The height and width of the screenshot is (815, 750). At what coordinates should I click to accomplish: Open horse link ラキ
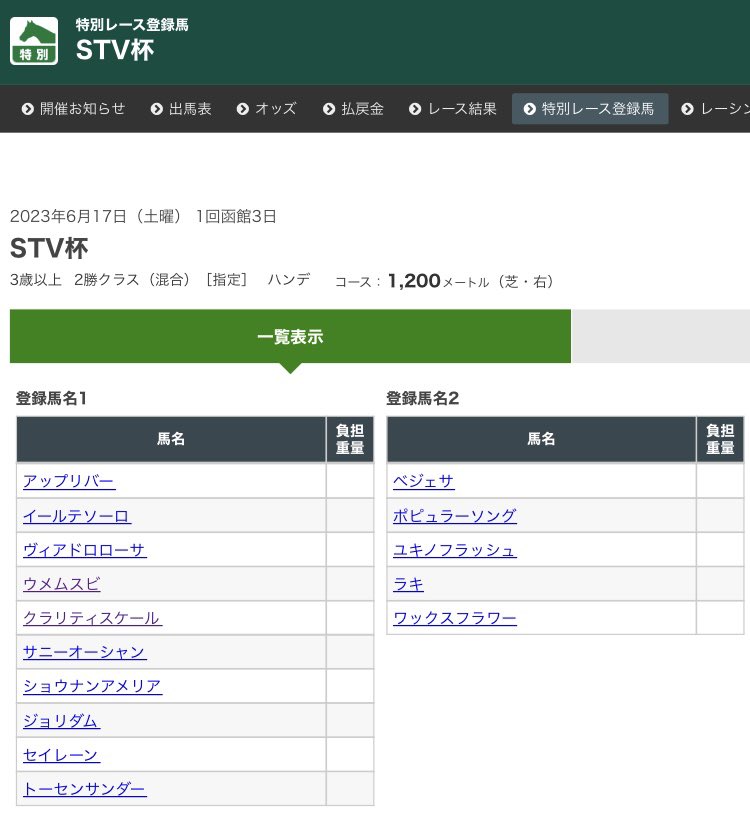point(409,584)
